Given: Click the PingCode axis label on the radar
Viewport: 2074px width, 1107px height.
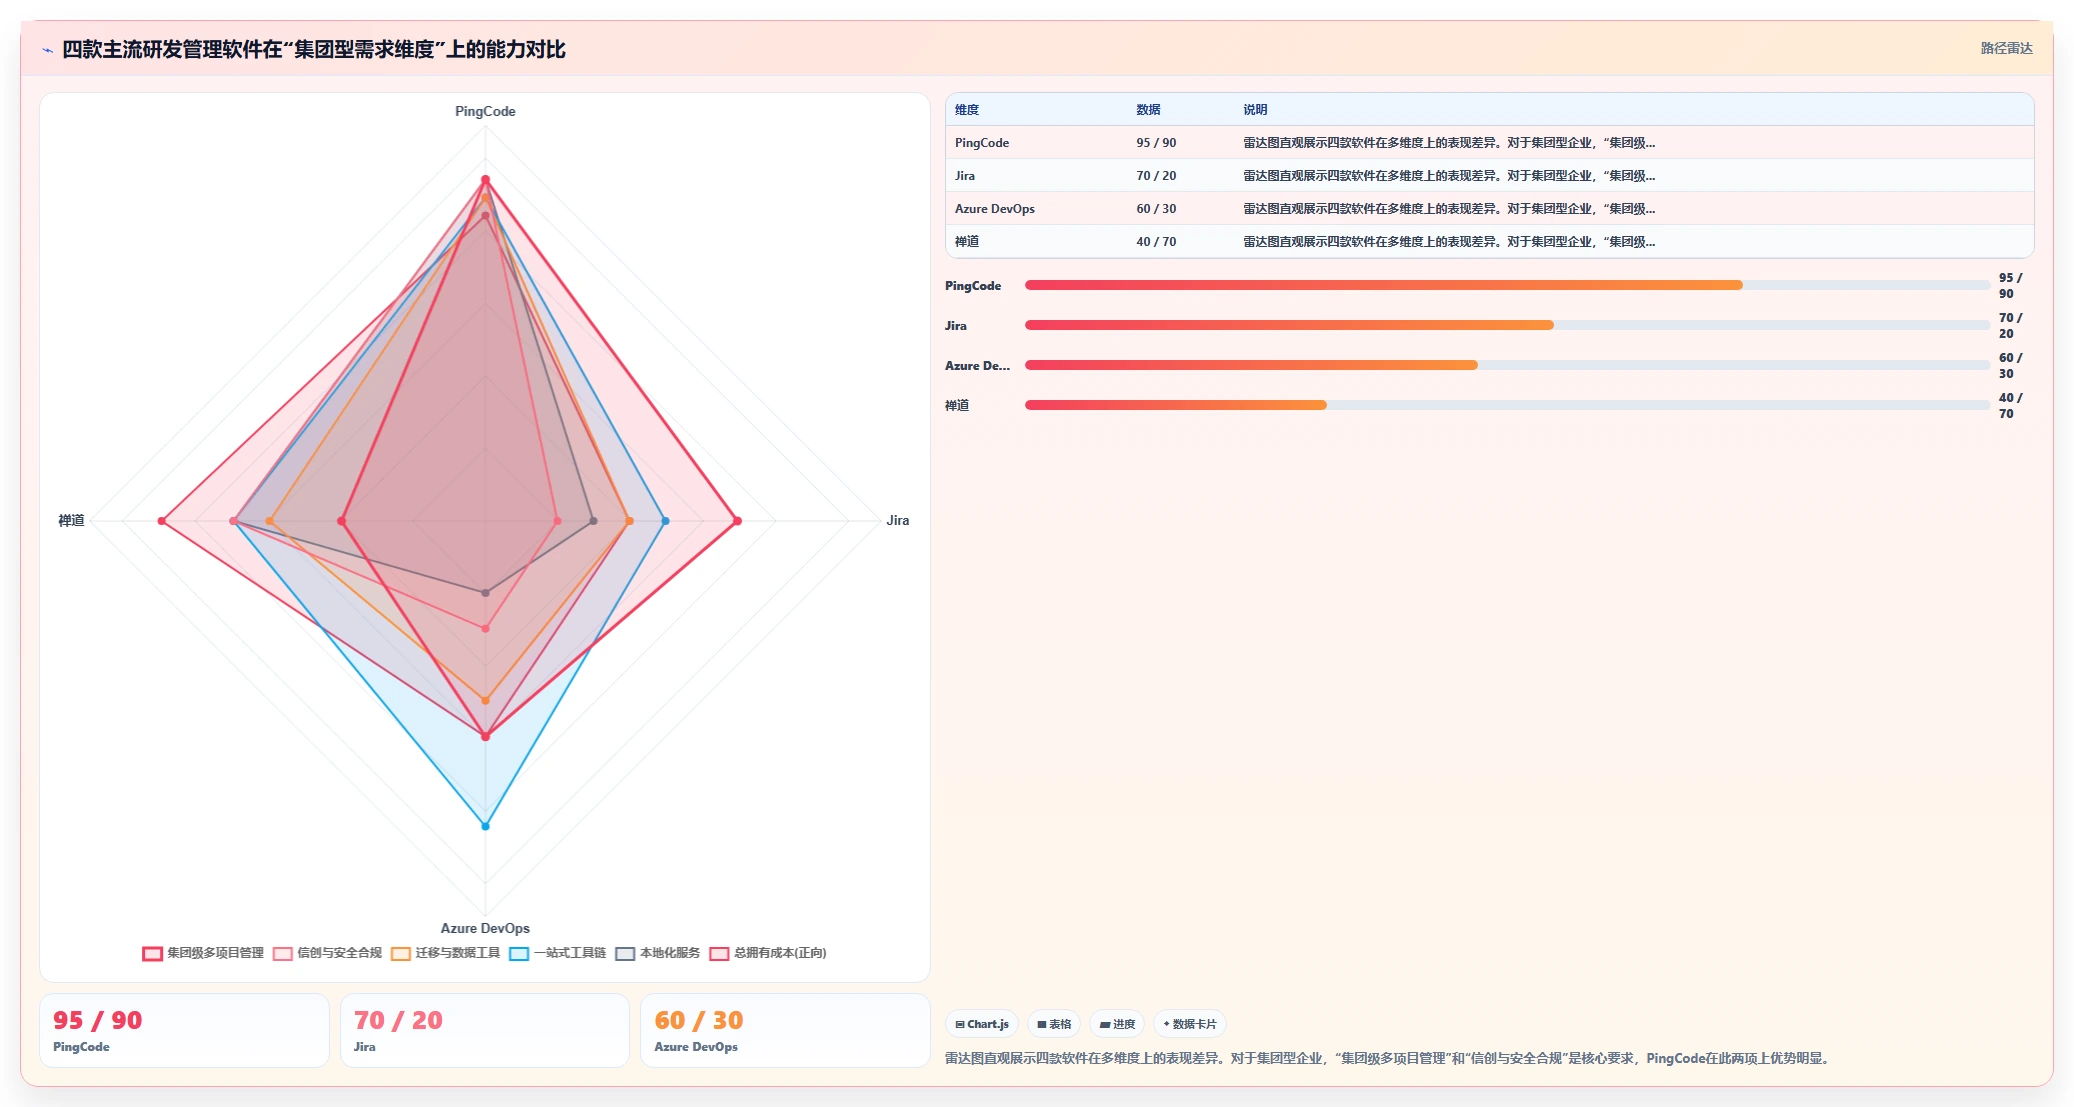Looking at the screenshot, I should pos(485,111).
